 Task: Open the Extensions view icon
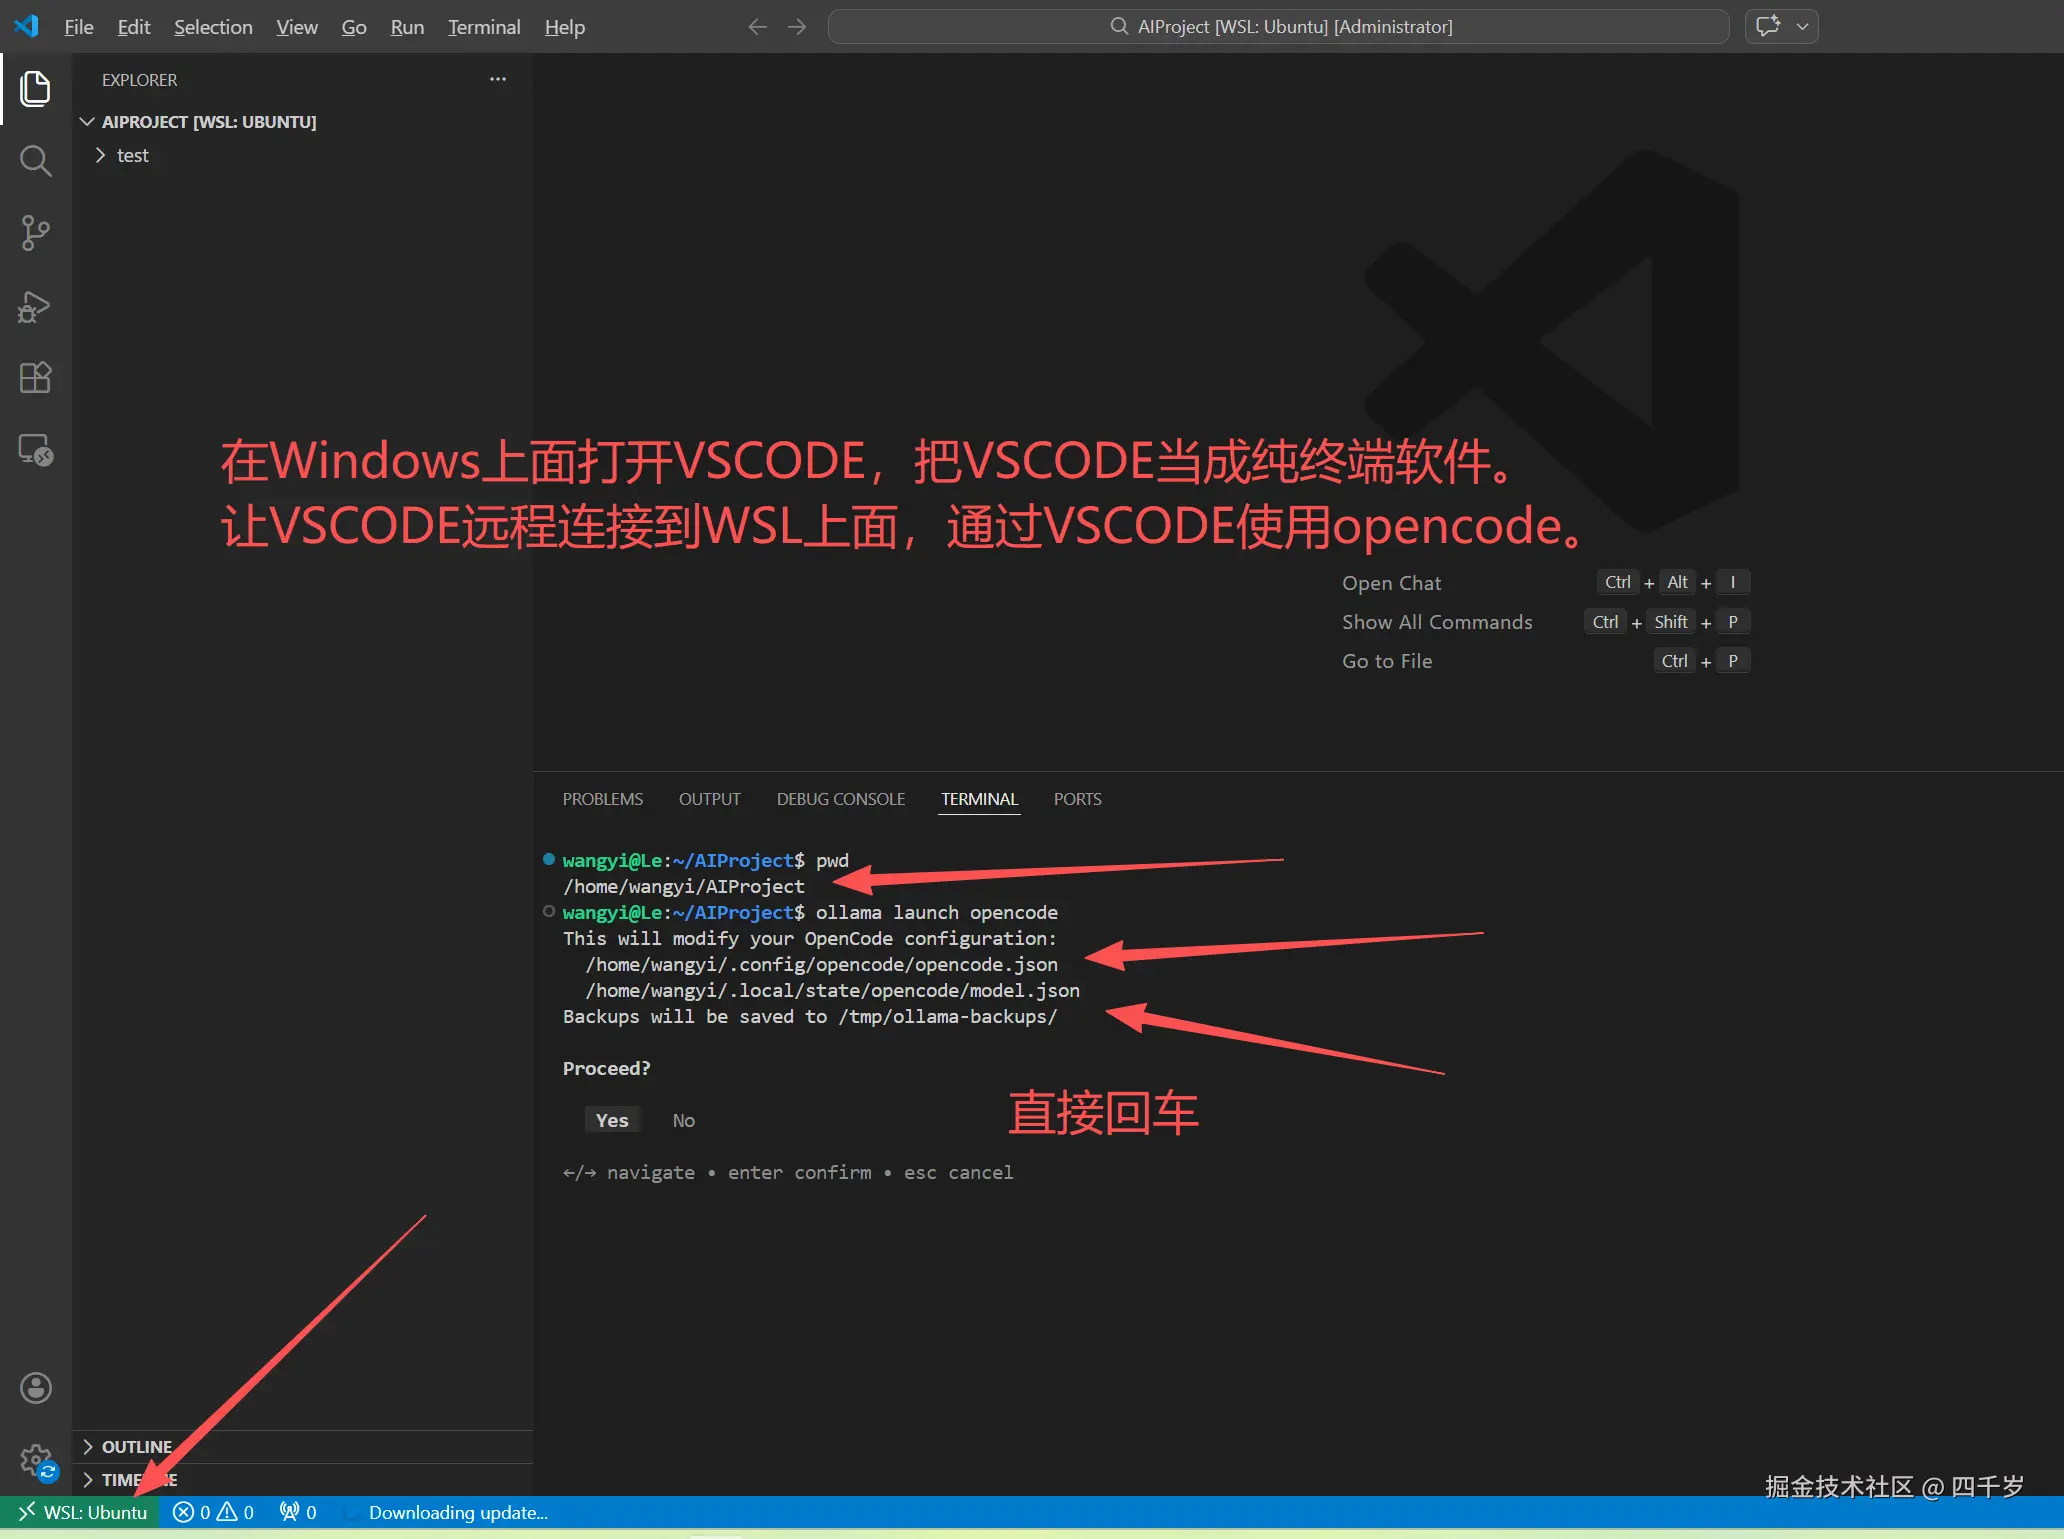[x=36, y=377]
